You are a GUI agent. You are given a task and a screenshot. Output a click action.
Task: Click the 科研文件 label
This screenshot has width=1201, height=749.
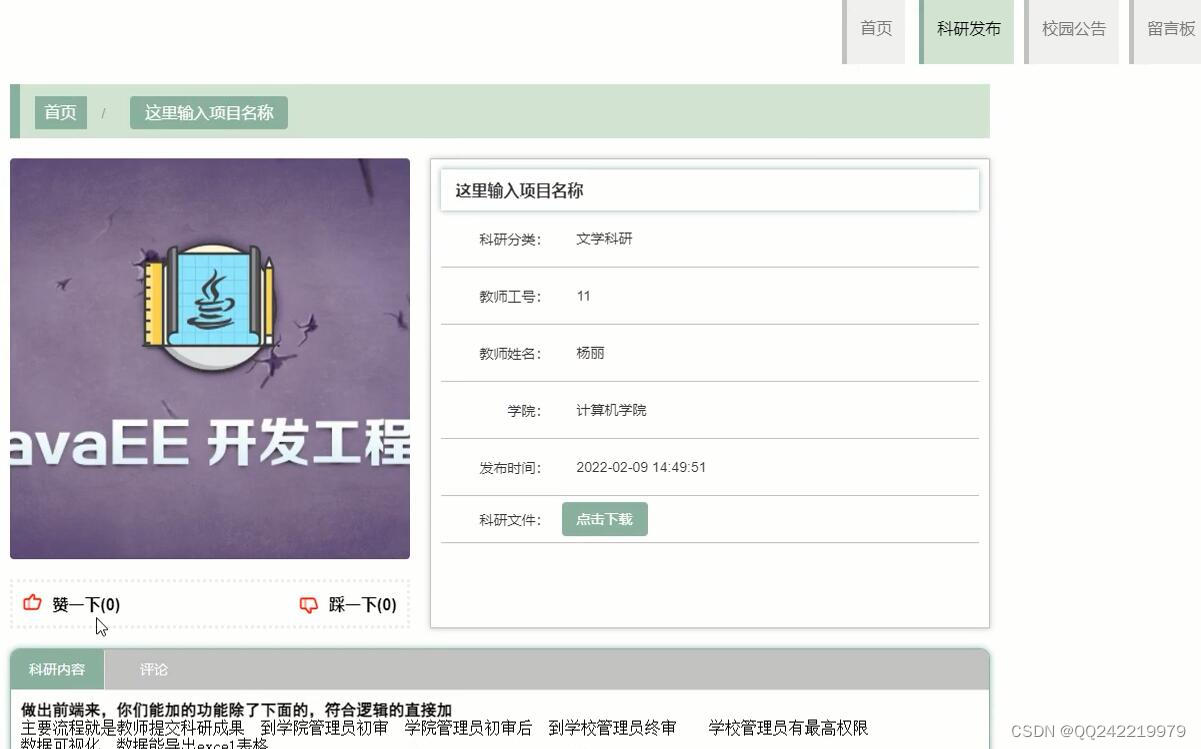510,520
